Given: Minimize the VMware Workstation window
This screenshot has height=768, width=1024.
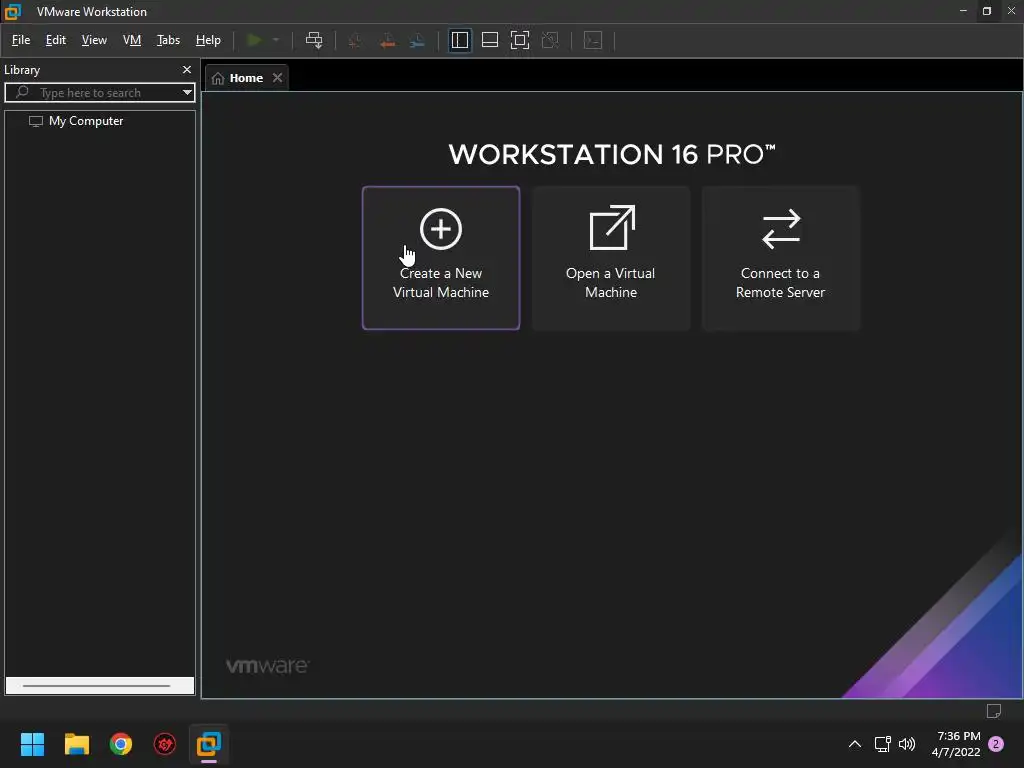Looking at the screenshot, I should [963, 11].
